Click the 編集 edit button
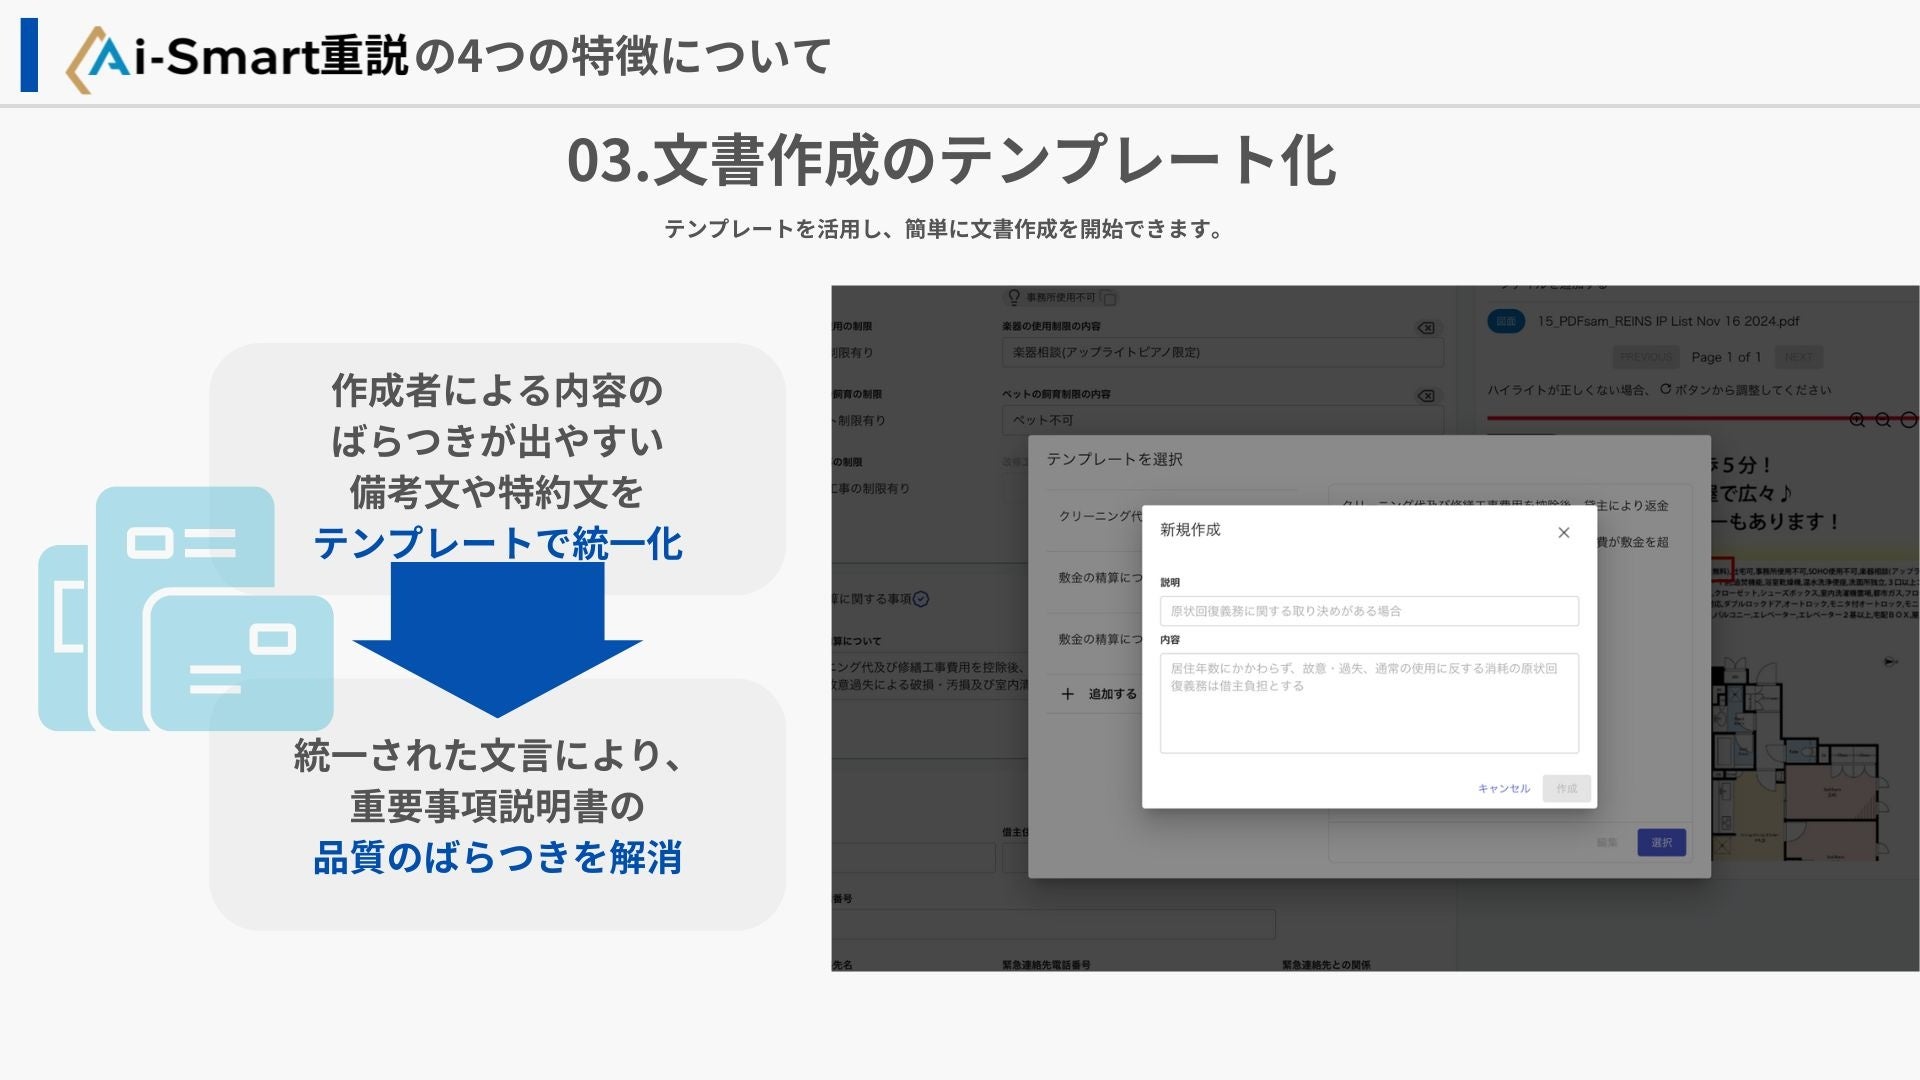Image resolution: width=1920 pixels, height=1080 pixels. point(1607,843)
